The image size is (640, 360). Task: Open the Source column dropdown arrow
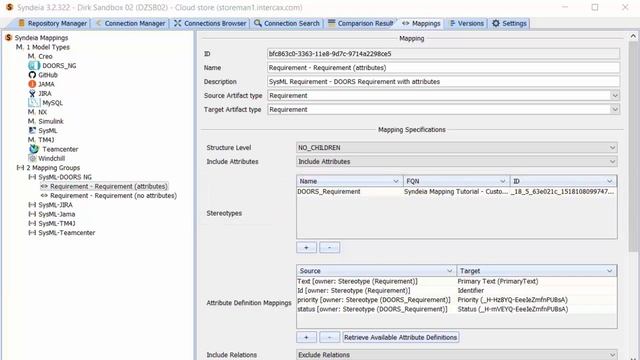(449, 271)
